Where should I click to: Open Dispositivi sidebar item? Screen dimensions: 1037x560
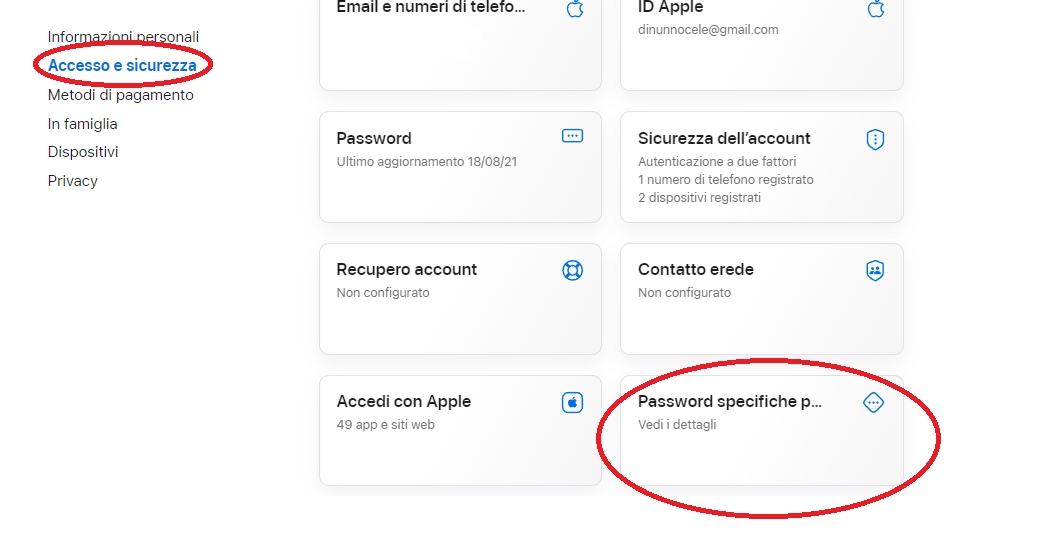83,152
